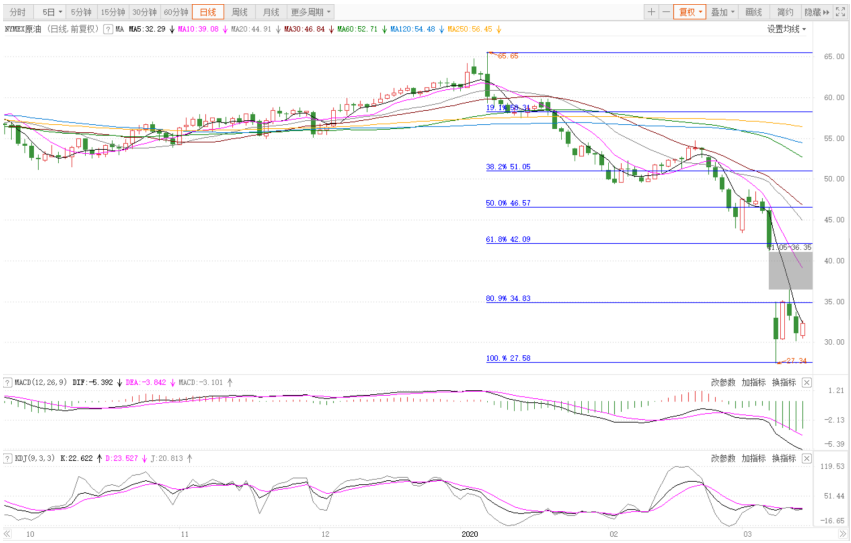This screenshot has width=851, height=543.
Task: Click MA60:52.71 legend value
Action: pos(357,29)
